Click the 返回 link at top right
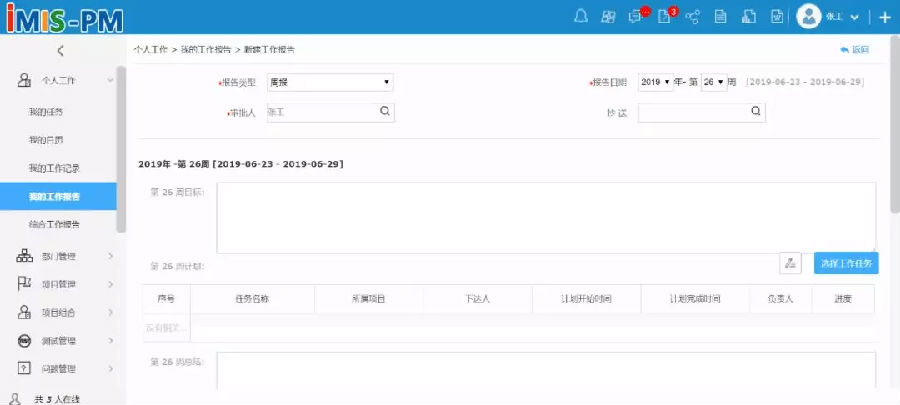This screenshot has width=900, height=405. tap(855, 49)
